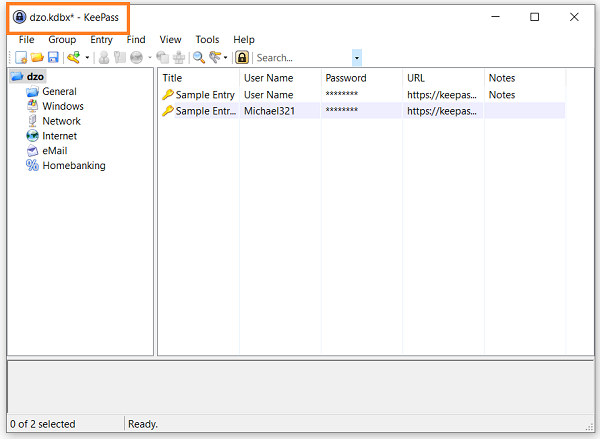The width and height of the screenshot is (600, 439).
Task: Open the Find menu
Action: click(x=136, y=39)
